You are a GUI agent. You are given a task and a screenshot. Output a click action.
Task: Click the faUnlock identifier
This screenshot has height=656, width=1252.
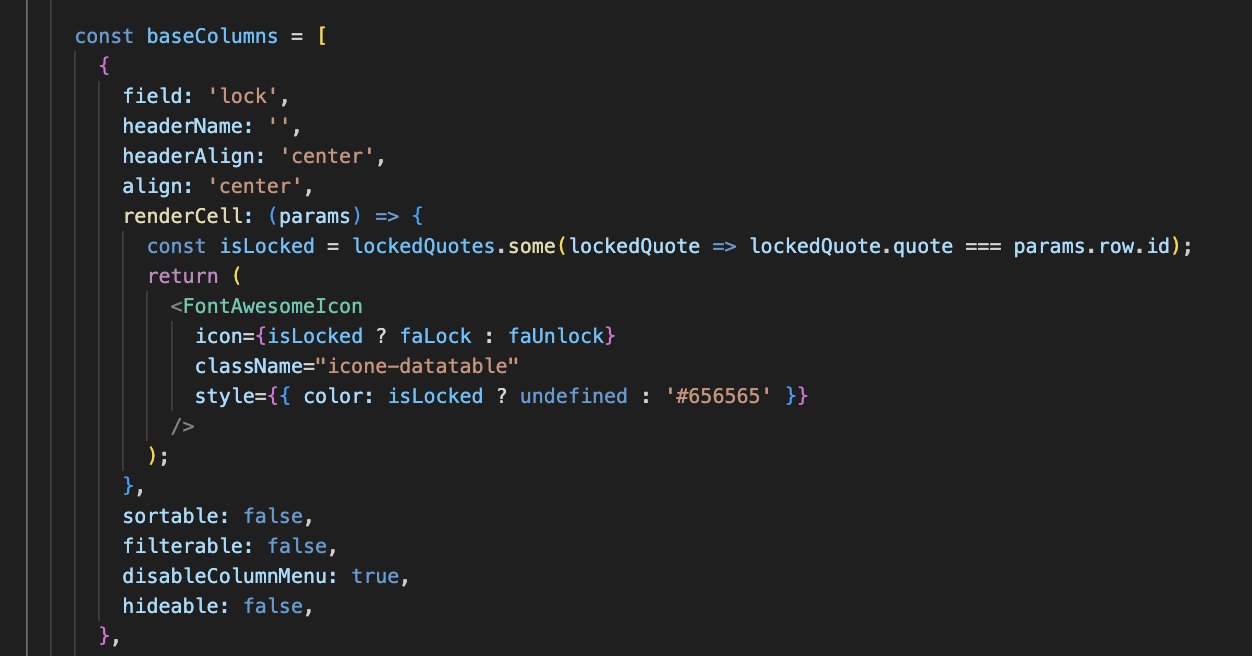(556, 336)
